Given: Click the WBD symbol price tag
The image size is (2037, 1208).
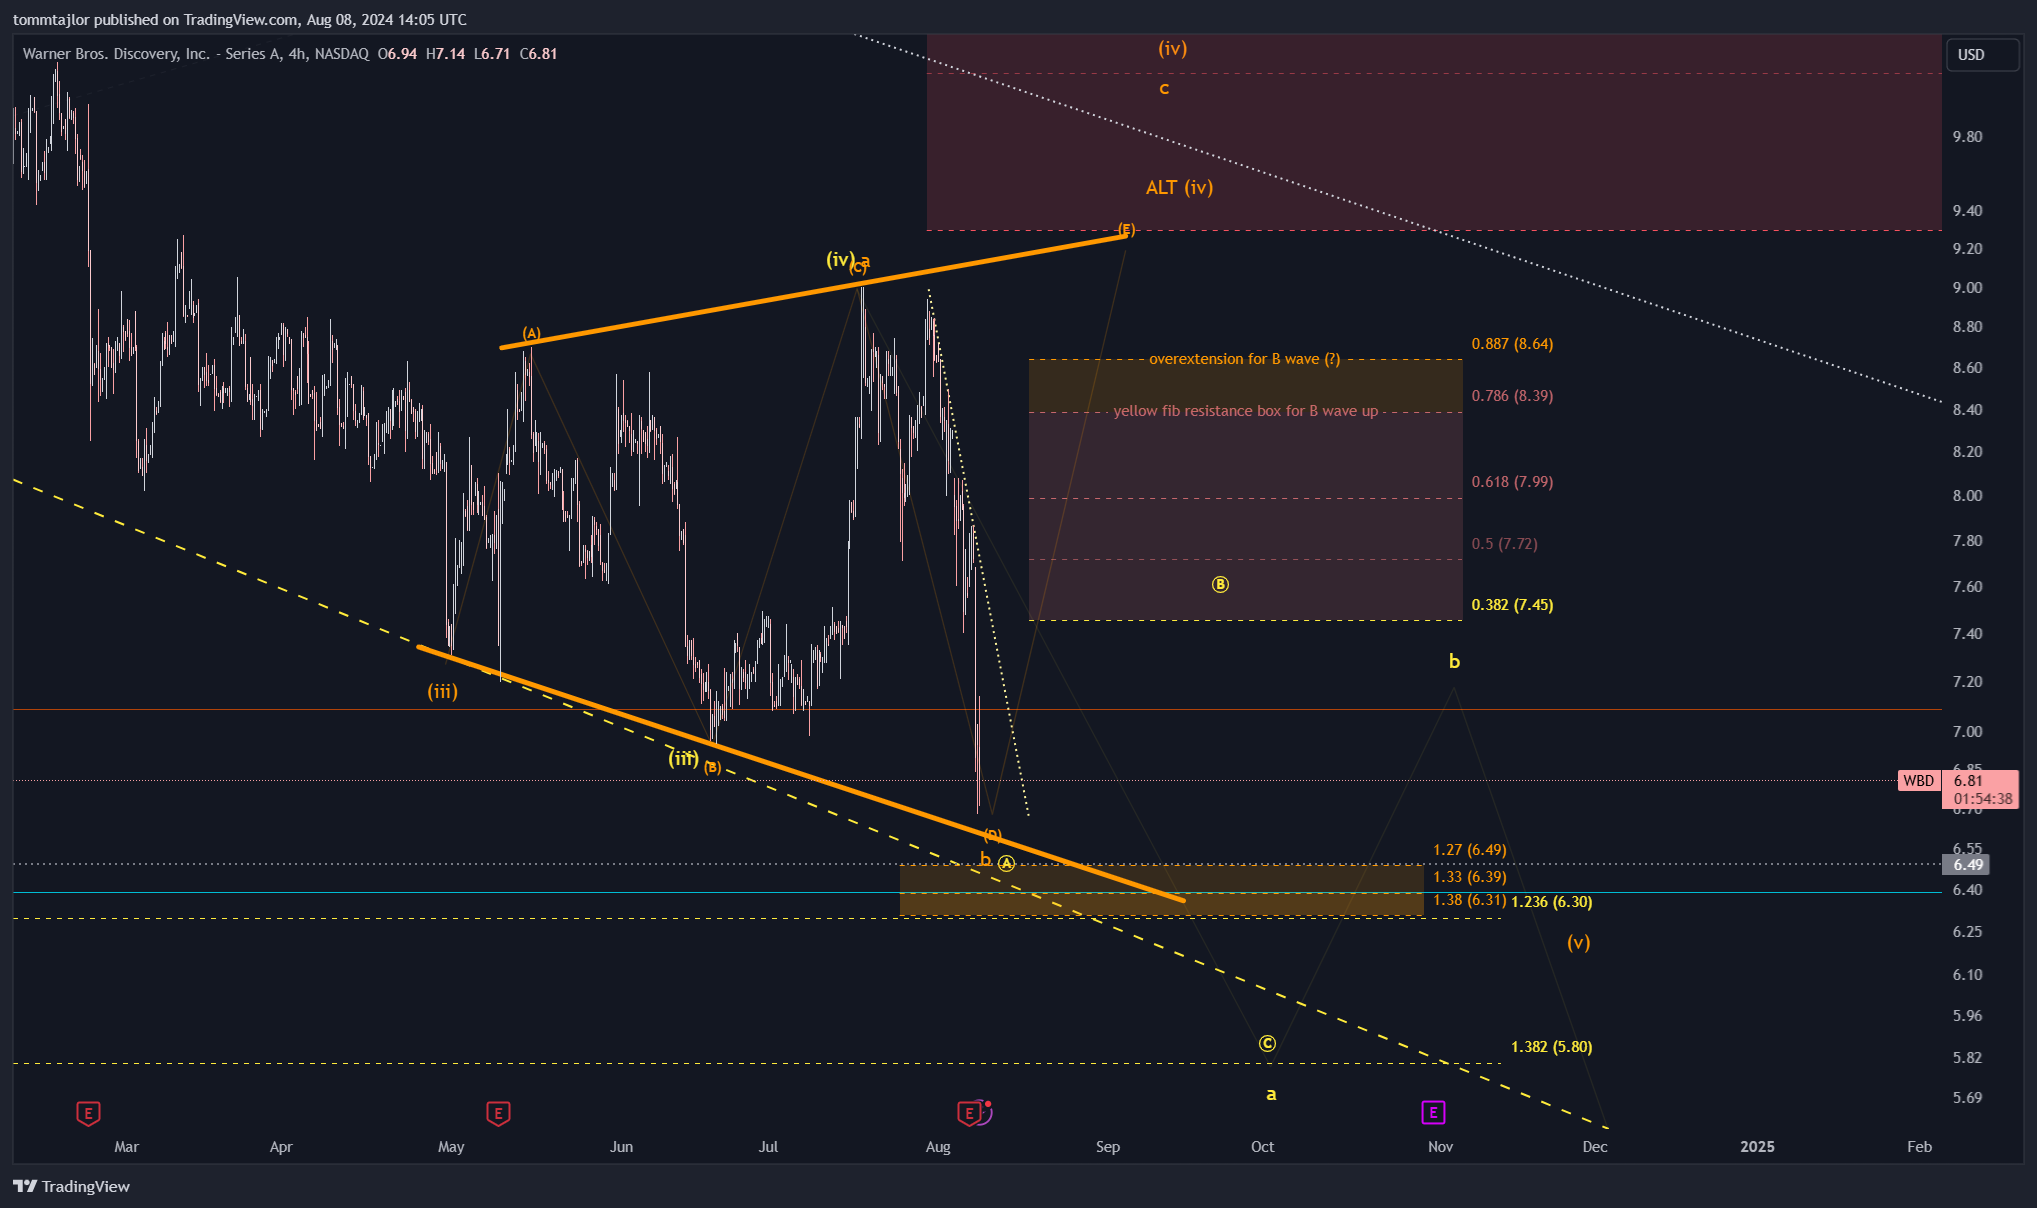Looking at the screenshot, I should point(1919,781).
